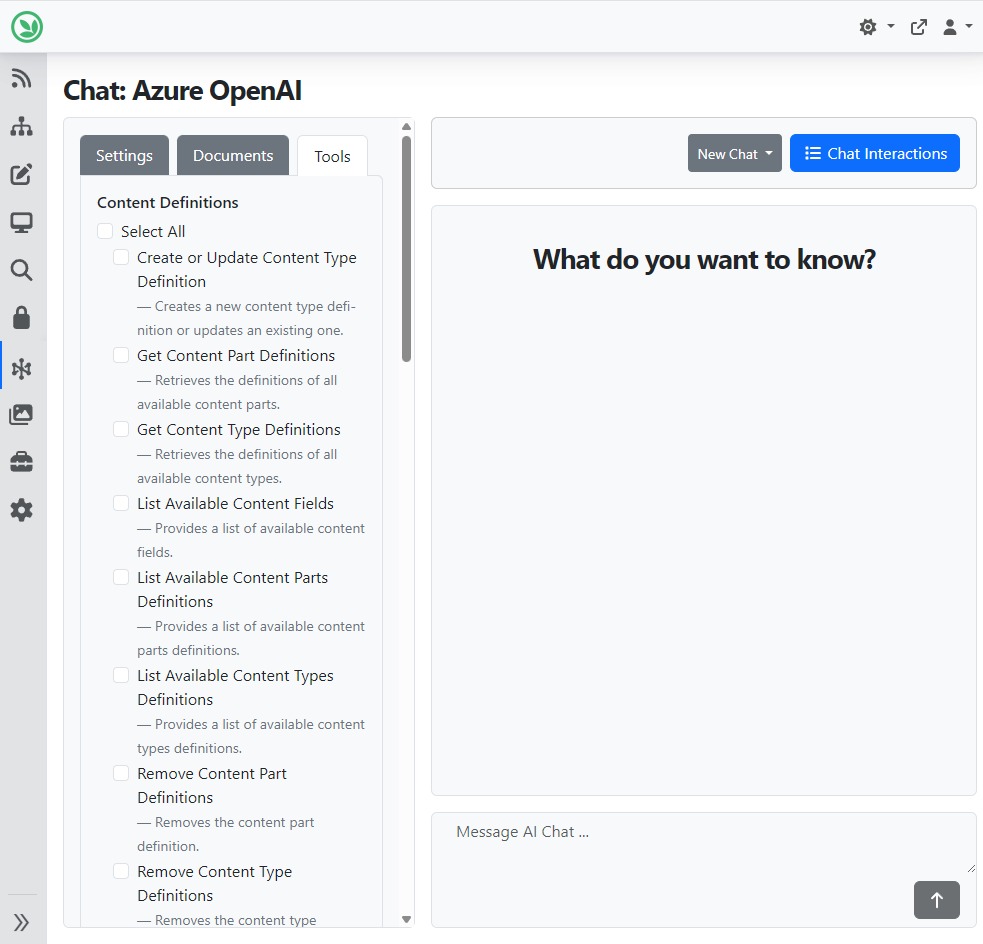Click the message box resize handle

[x=971, y=868]
